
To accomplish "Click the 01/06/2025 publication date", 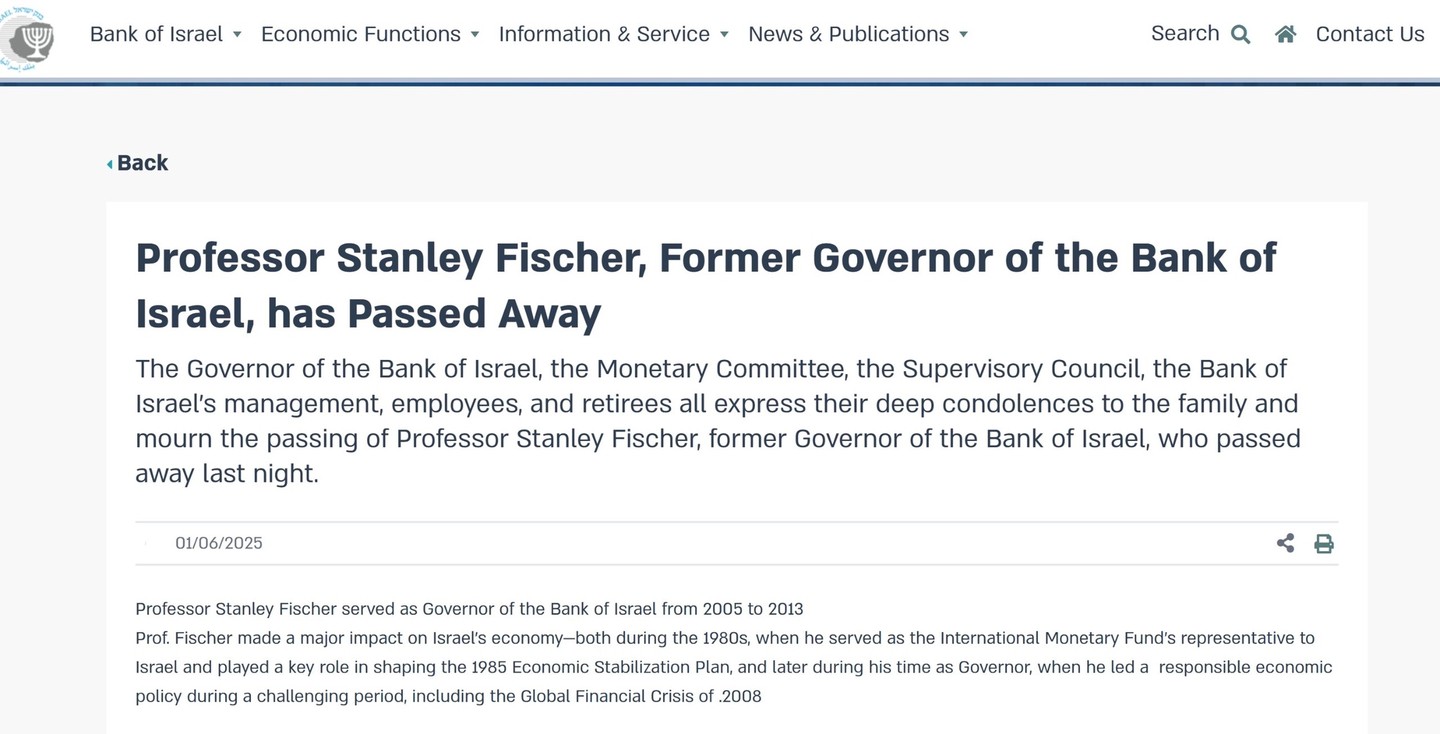I will pos(219,543).
